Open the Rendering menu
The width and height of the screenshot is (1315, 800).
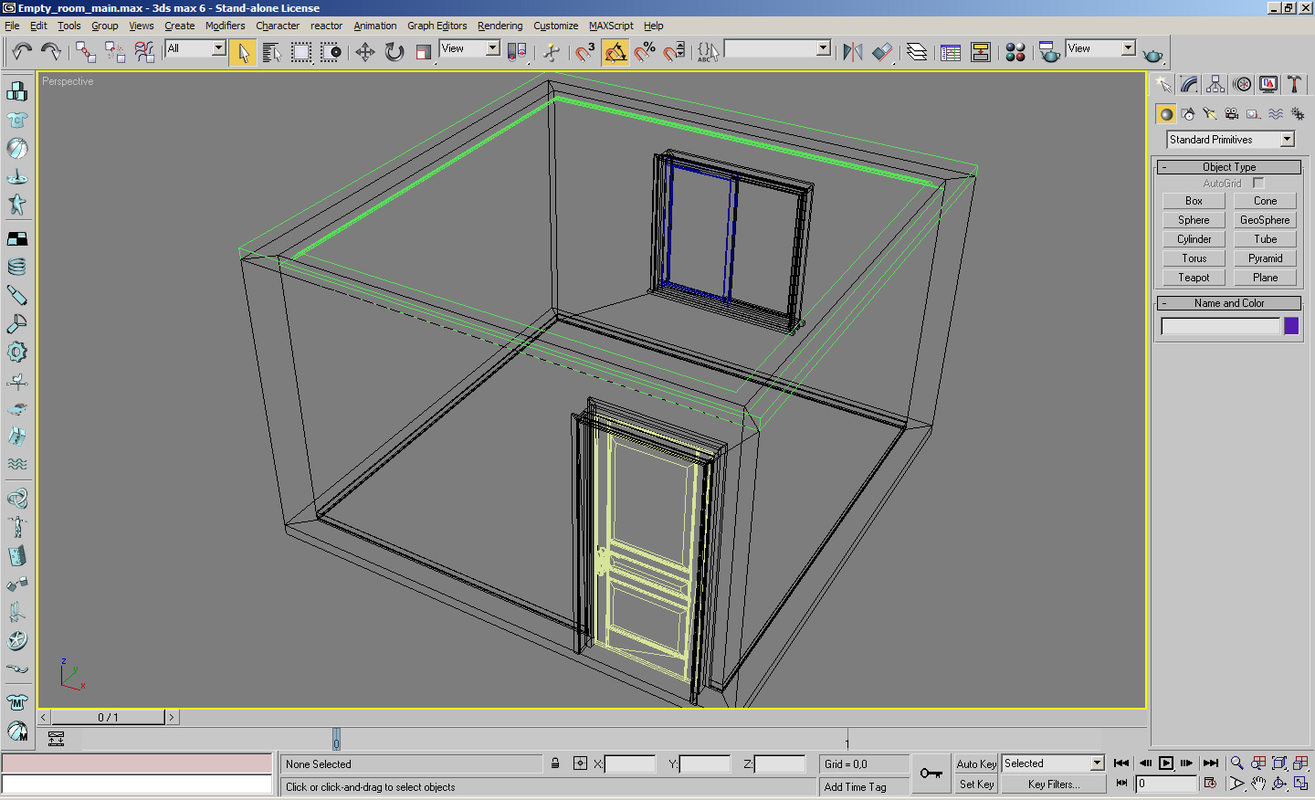point(500,26)
